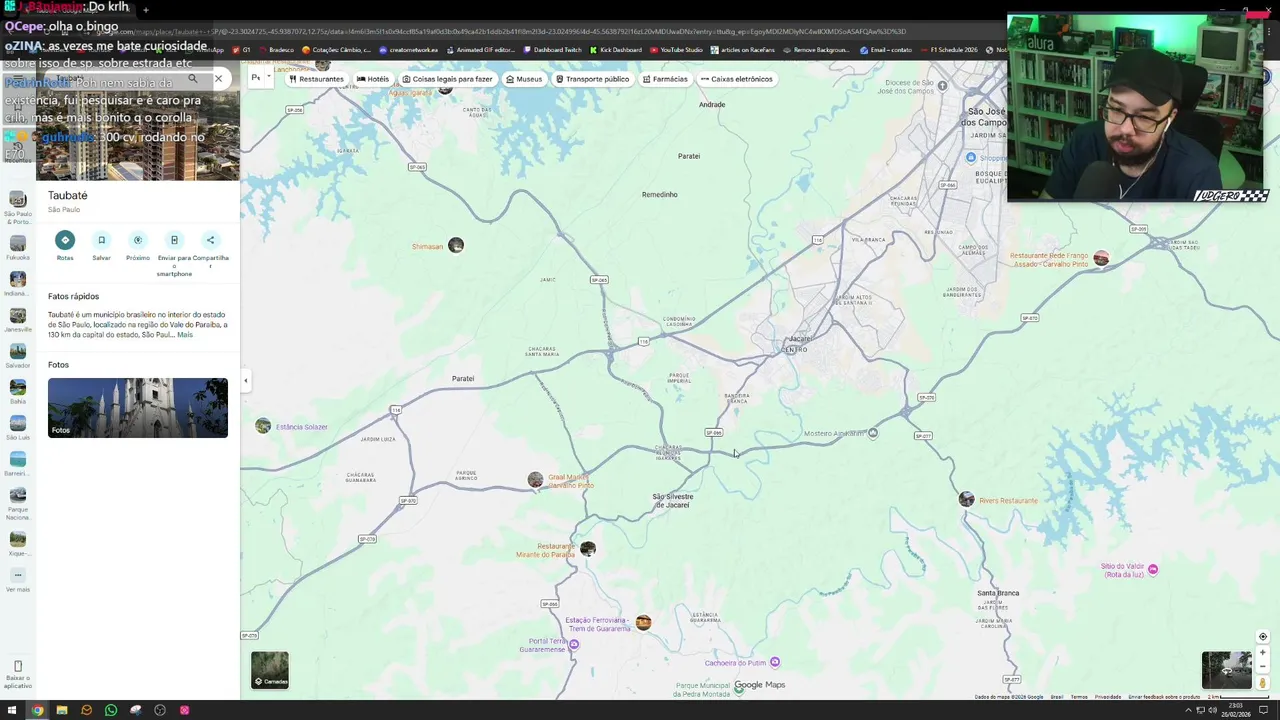
Task: Open Taubaté Fotos thumbnail
Action: pyautogui.click(x=138, y=408)
